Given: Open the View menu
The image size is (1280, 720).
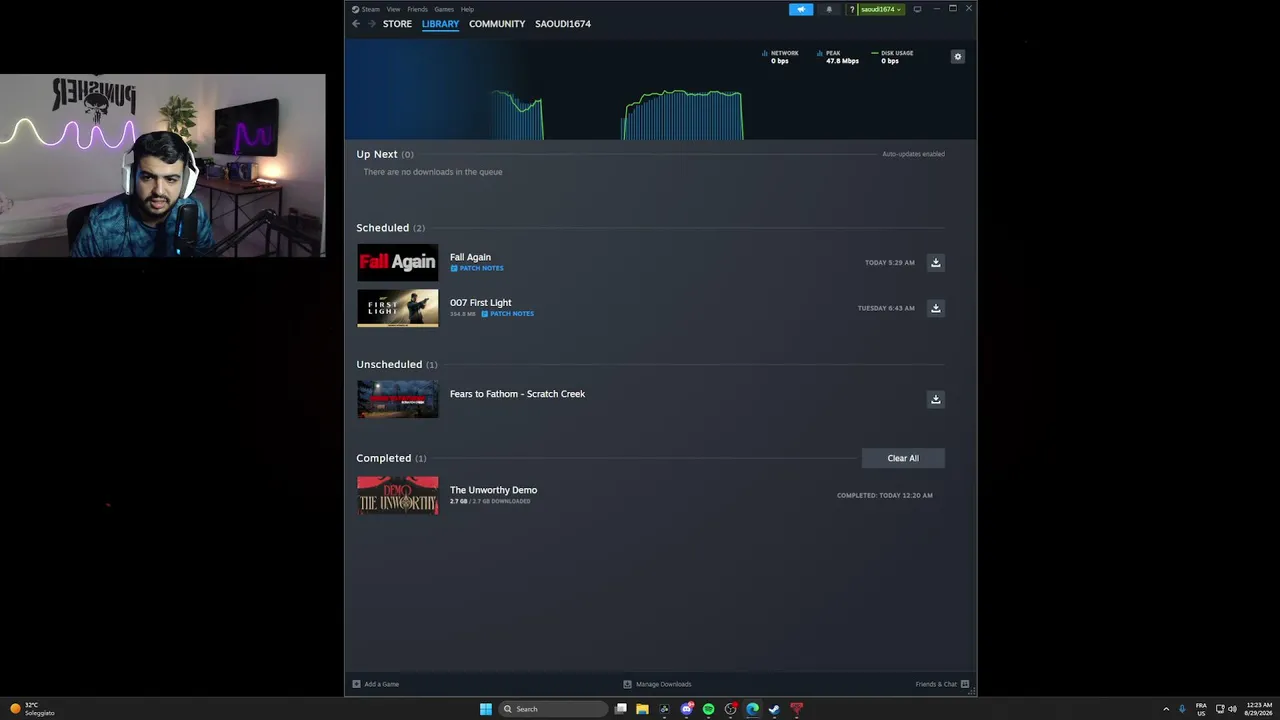Looking at the screenshot, I should (393, 9).
